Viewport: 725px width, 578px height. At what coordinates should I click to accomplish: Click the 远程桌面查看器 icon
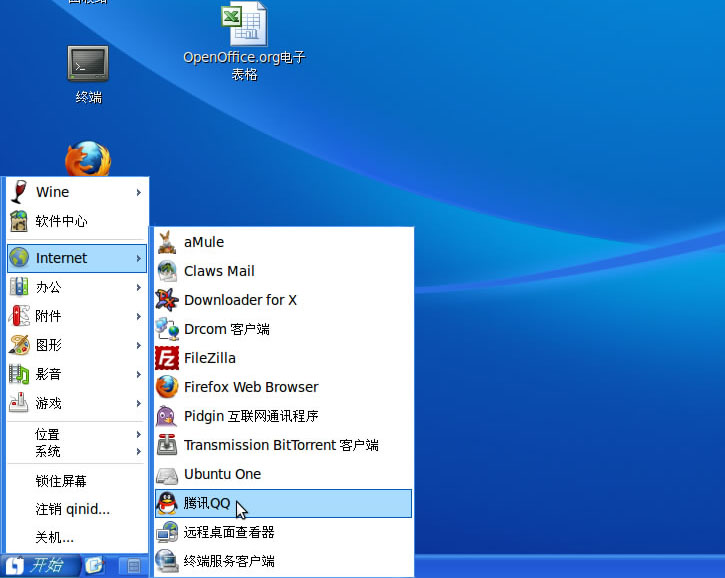click(167, 532)
